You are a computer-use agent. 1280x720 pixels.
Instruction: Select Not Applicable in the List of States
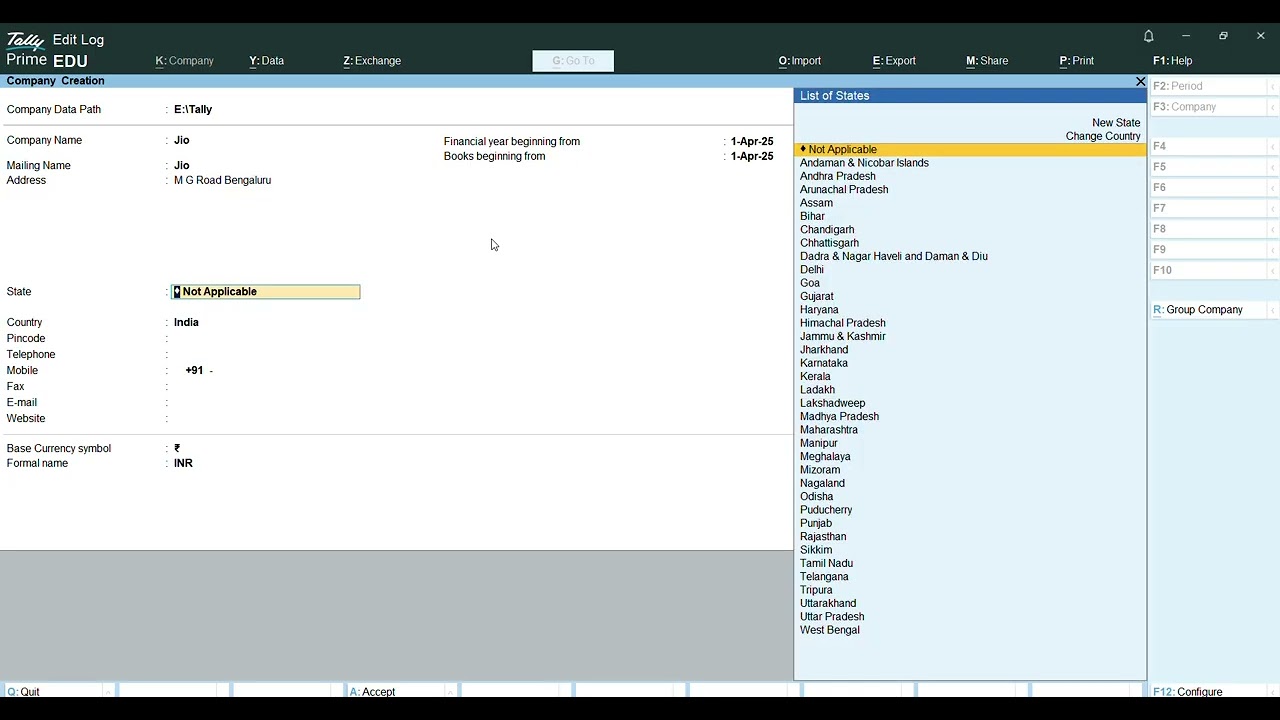[970, 149]
